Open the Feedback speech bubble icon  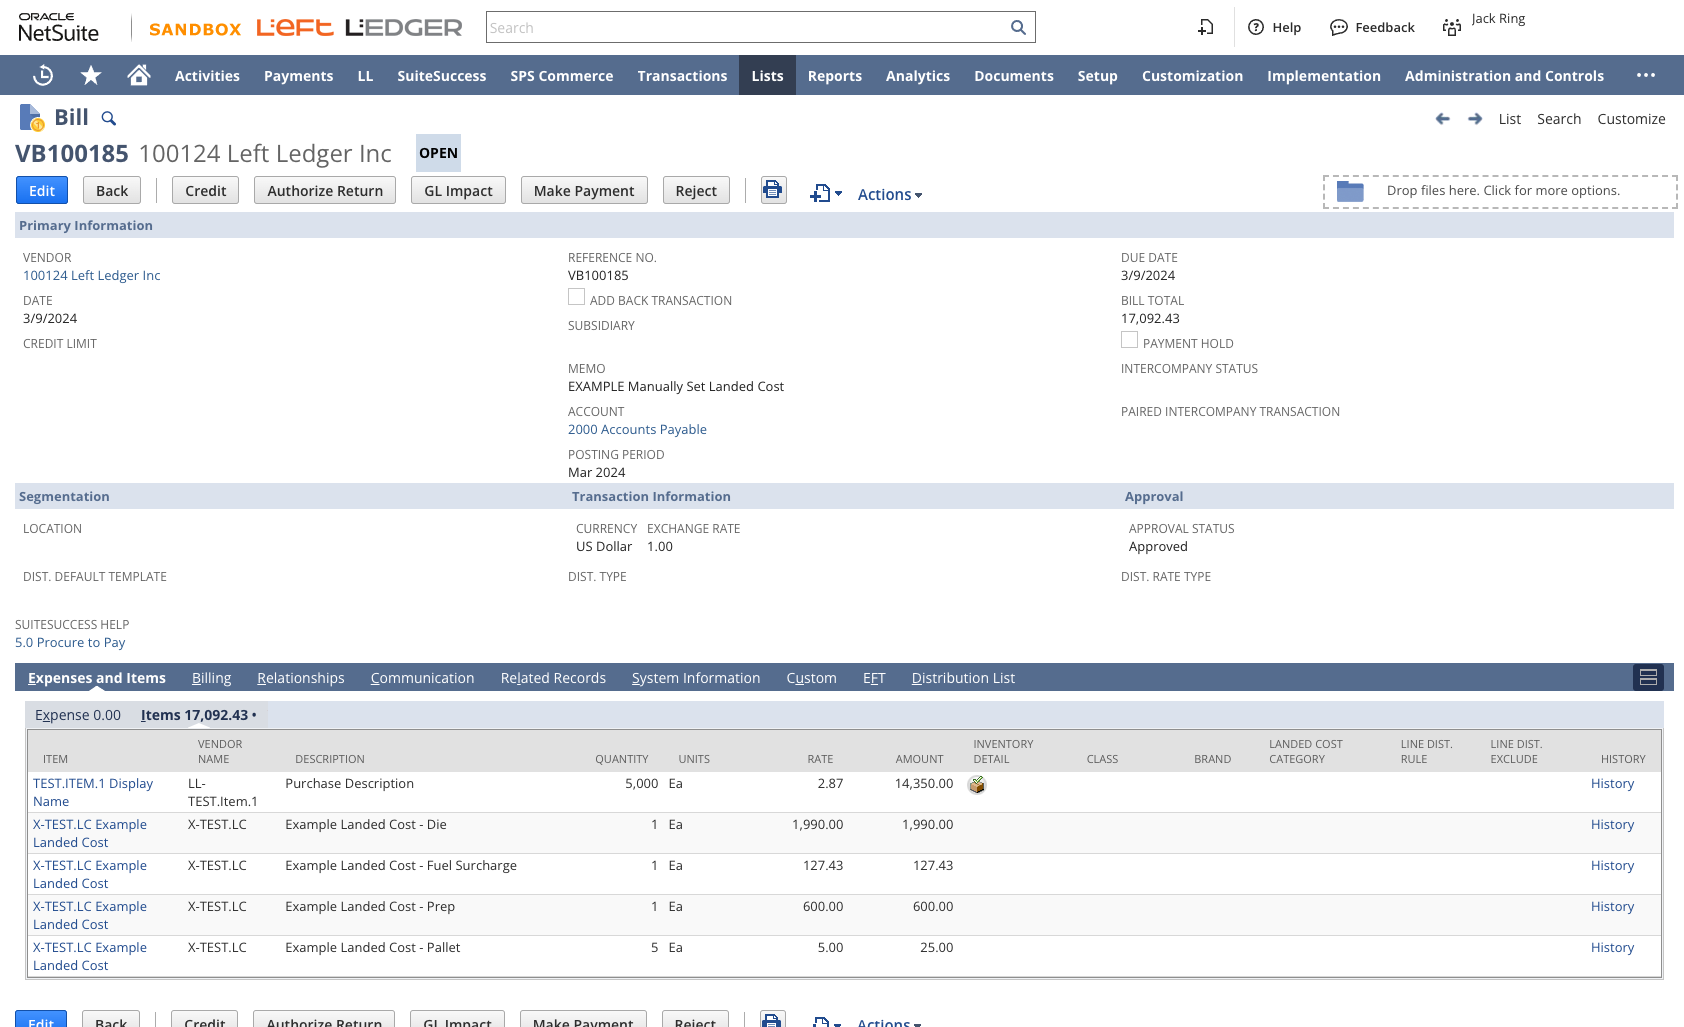tap(1339, 27)
